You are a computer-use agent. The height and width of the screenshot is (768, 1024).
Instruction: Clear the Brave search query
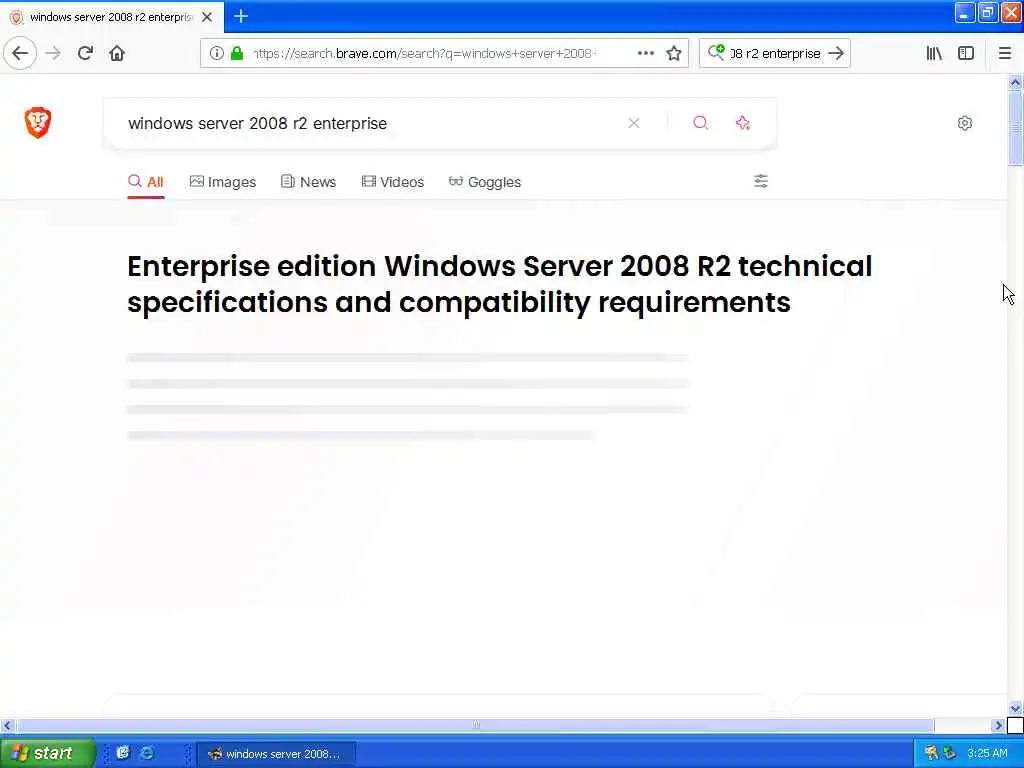633,123
